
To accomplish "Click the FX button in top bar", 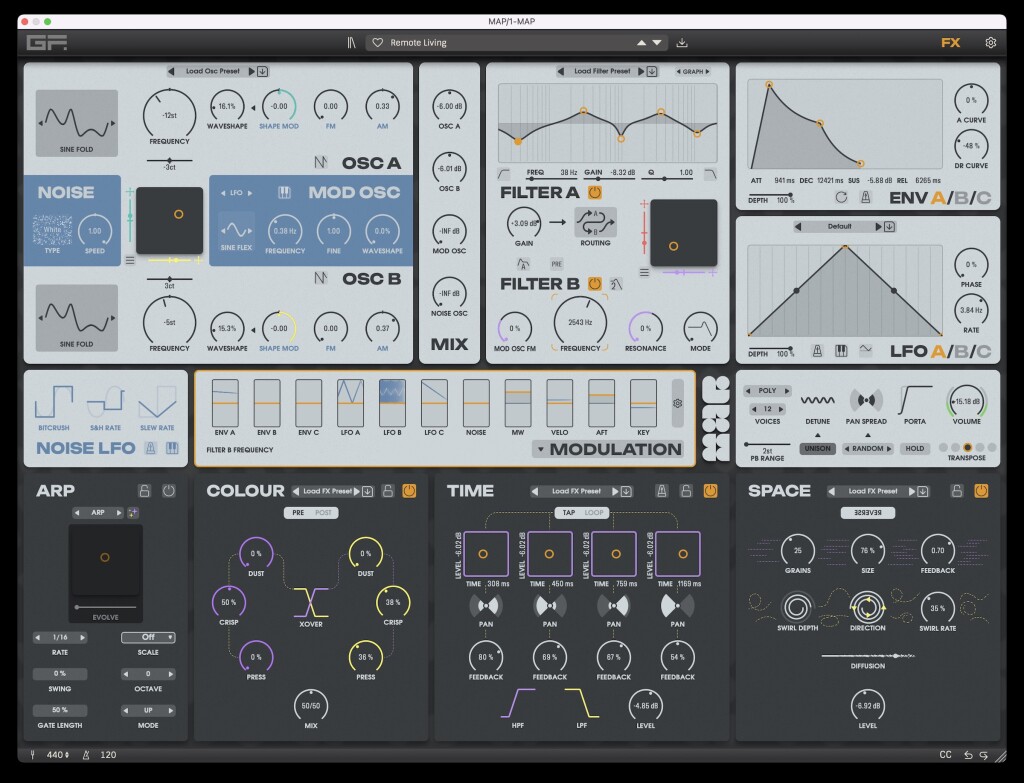I will (950, 43).
